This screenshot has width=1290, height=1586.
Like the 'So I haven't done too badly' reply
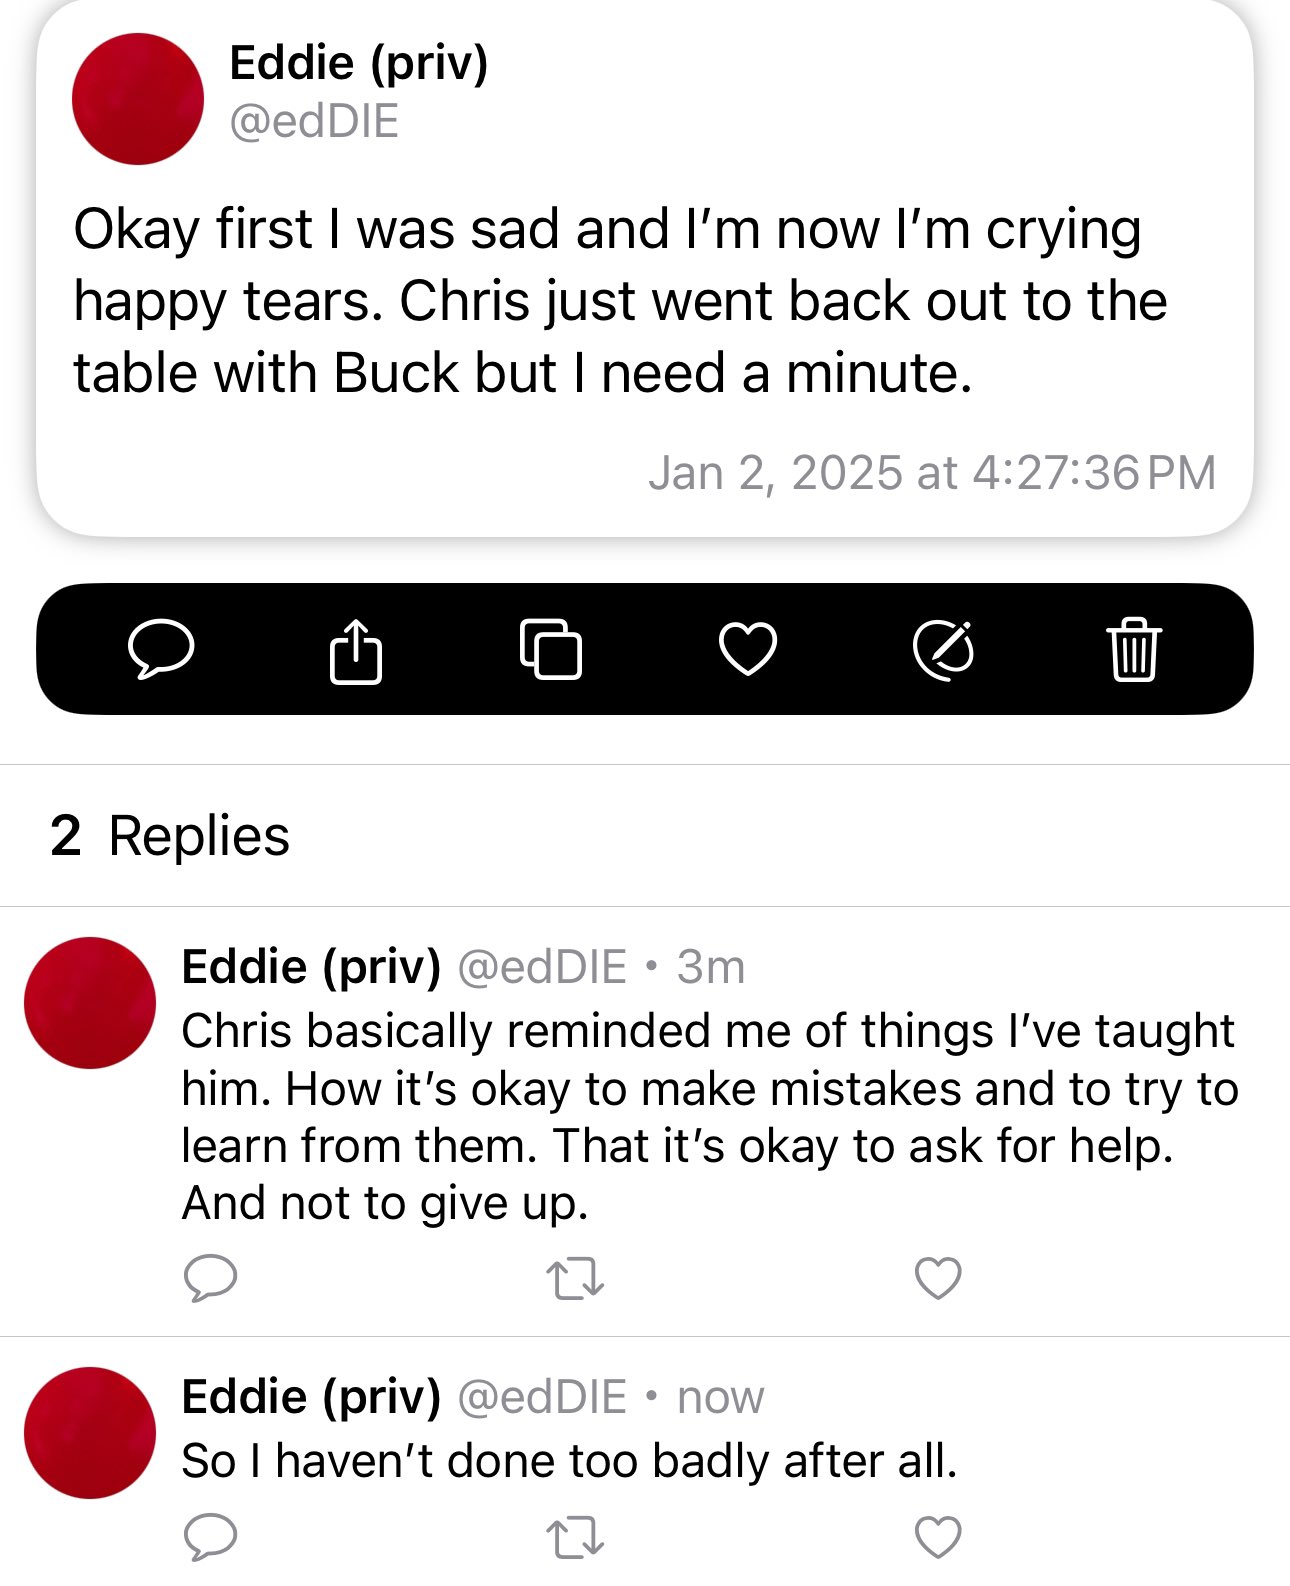click(938, 1538)
